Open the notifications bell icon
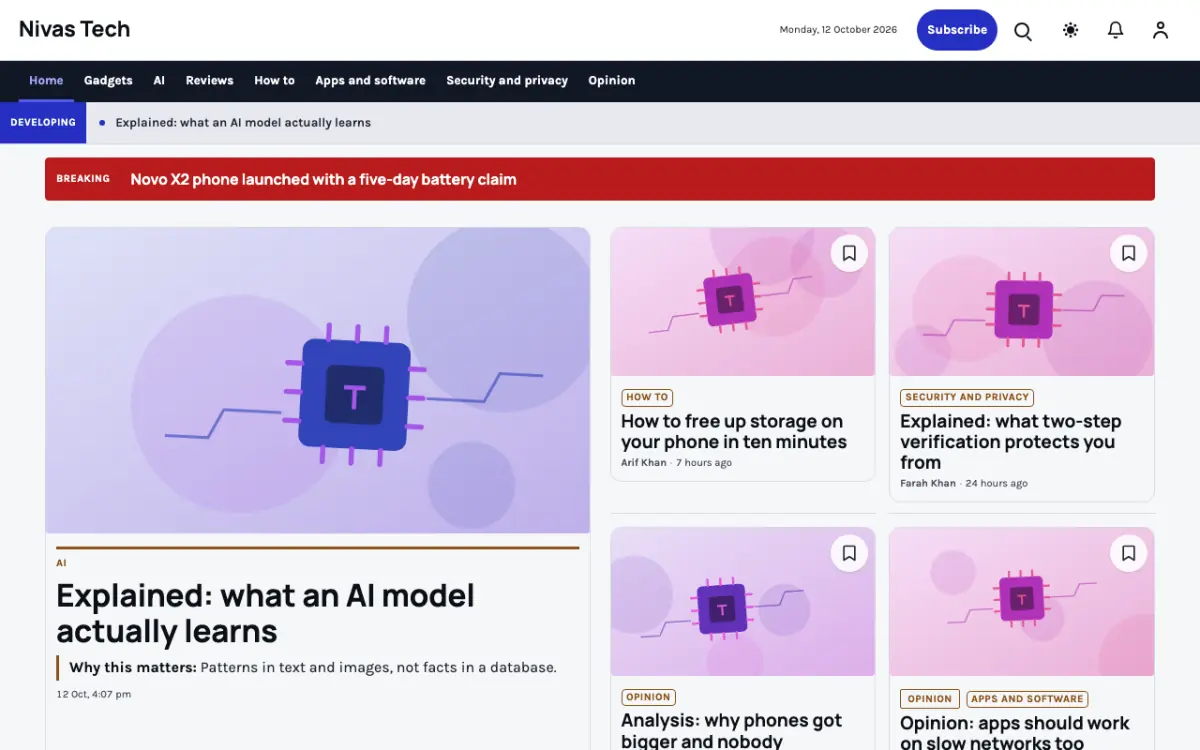1200x750 pixels. point(1116,30)
